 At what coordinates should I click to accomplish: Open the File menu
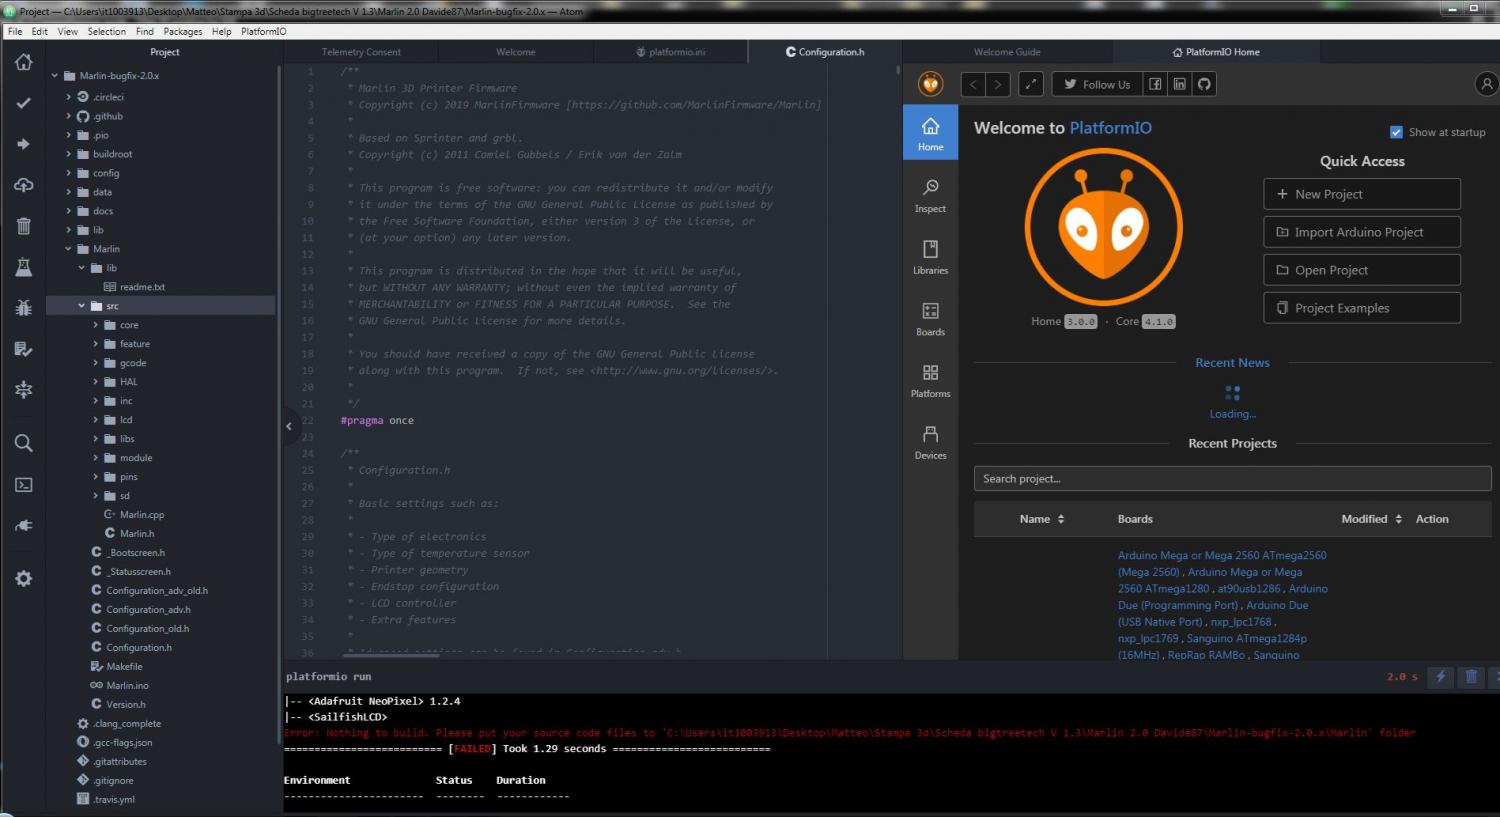(15, 31)
